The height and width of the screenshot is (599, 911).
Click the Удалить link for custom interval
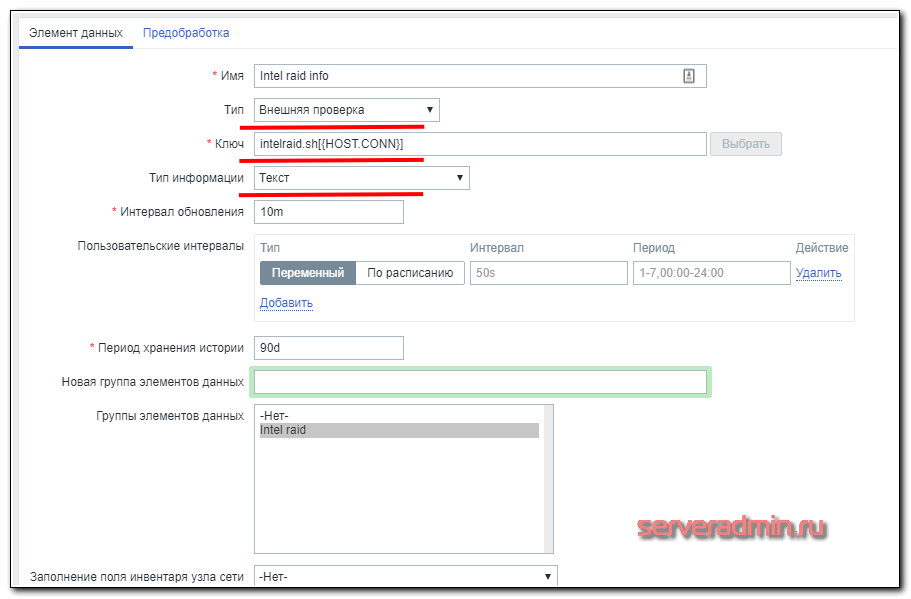click(818, 273)
